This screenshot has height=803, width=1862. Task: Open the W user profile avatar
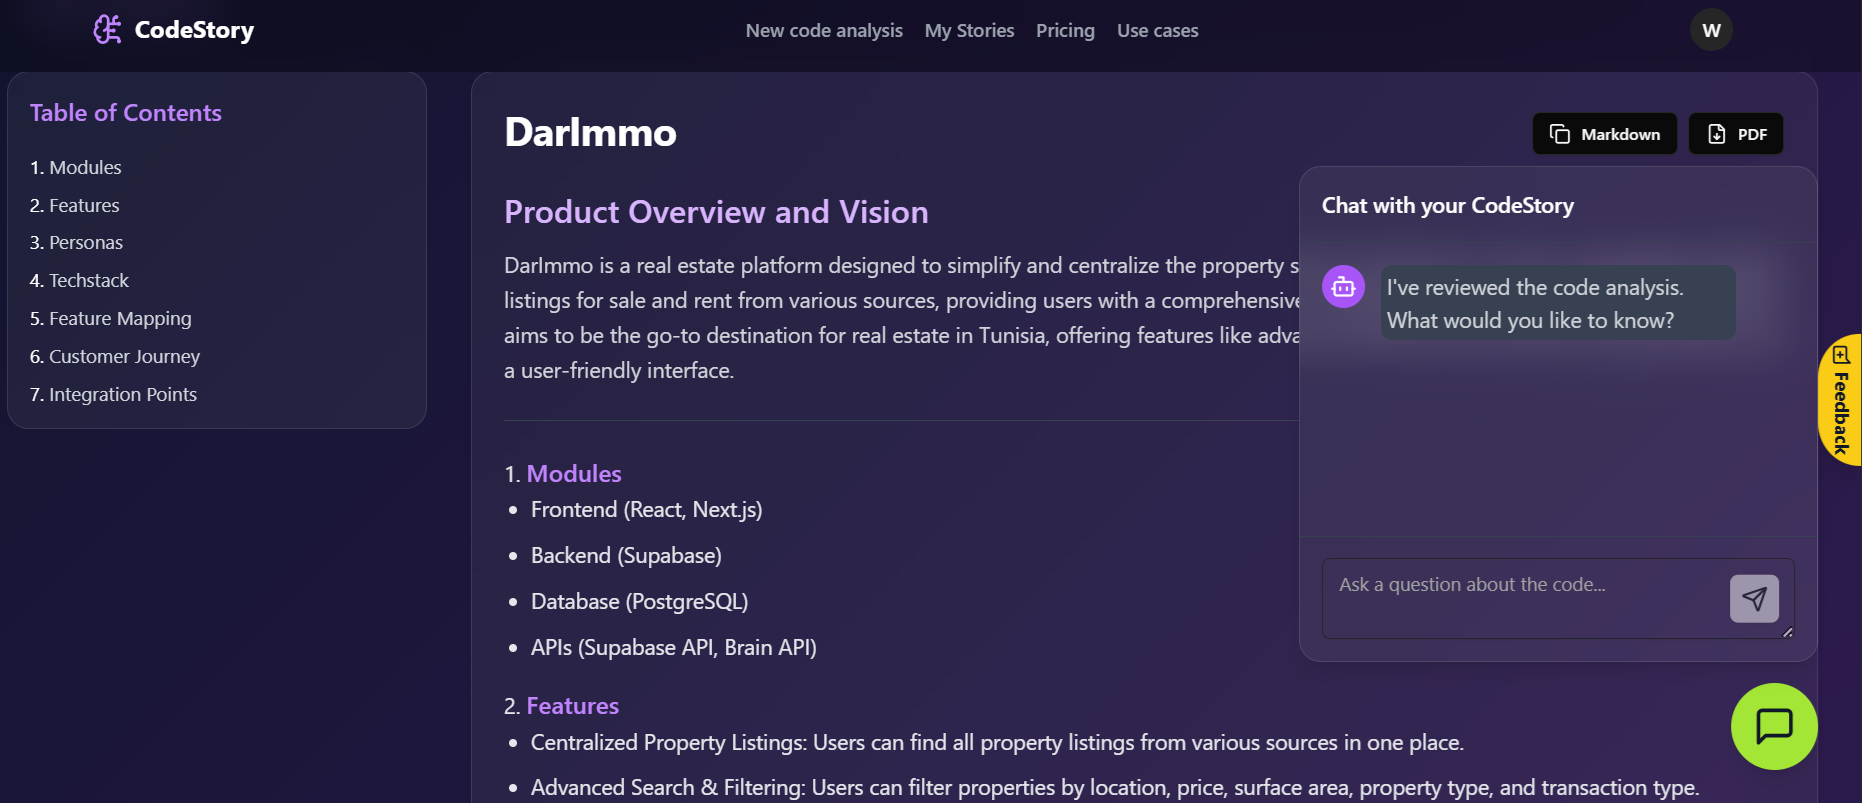coord(1711,30)
